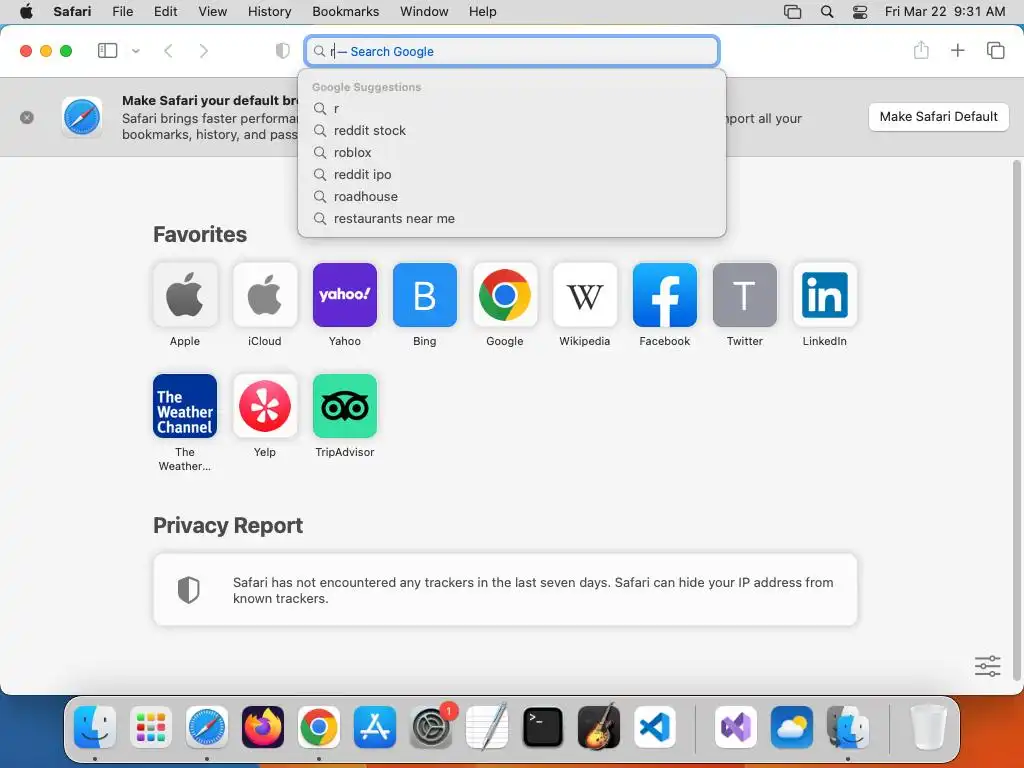Image resolution: width=1024 pixels, height=768 pixels.
Task: Open the Share button in toolbar
Action: coord(921,50)
